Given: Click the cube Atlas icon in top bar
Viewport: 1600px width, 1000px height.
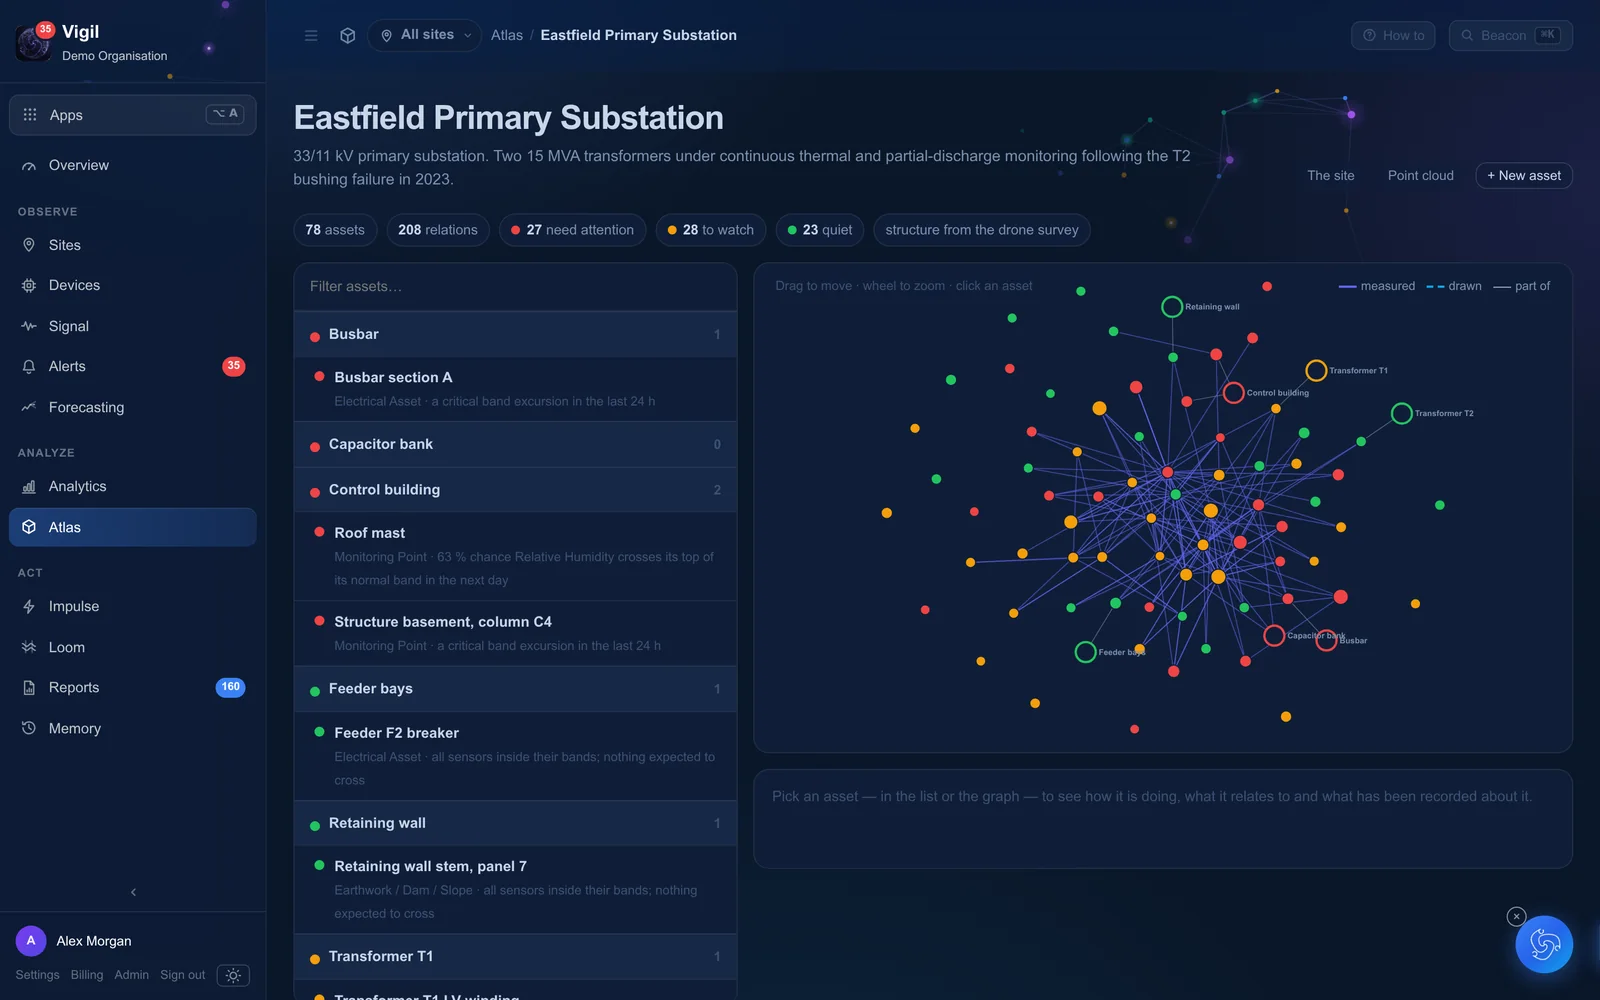Looking at the screenshot, I should 348,35.
